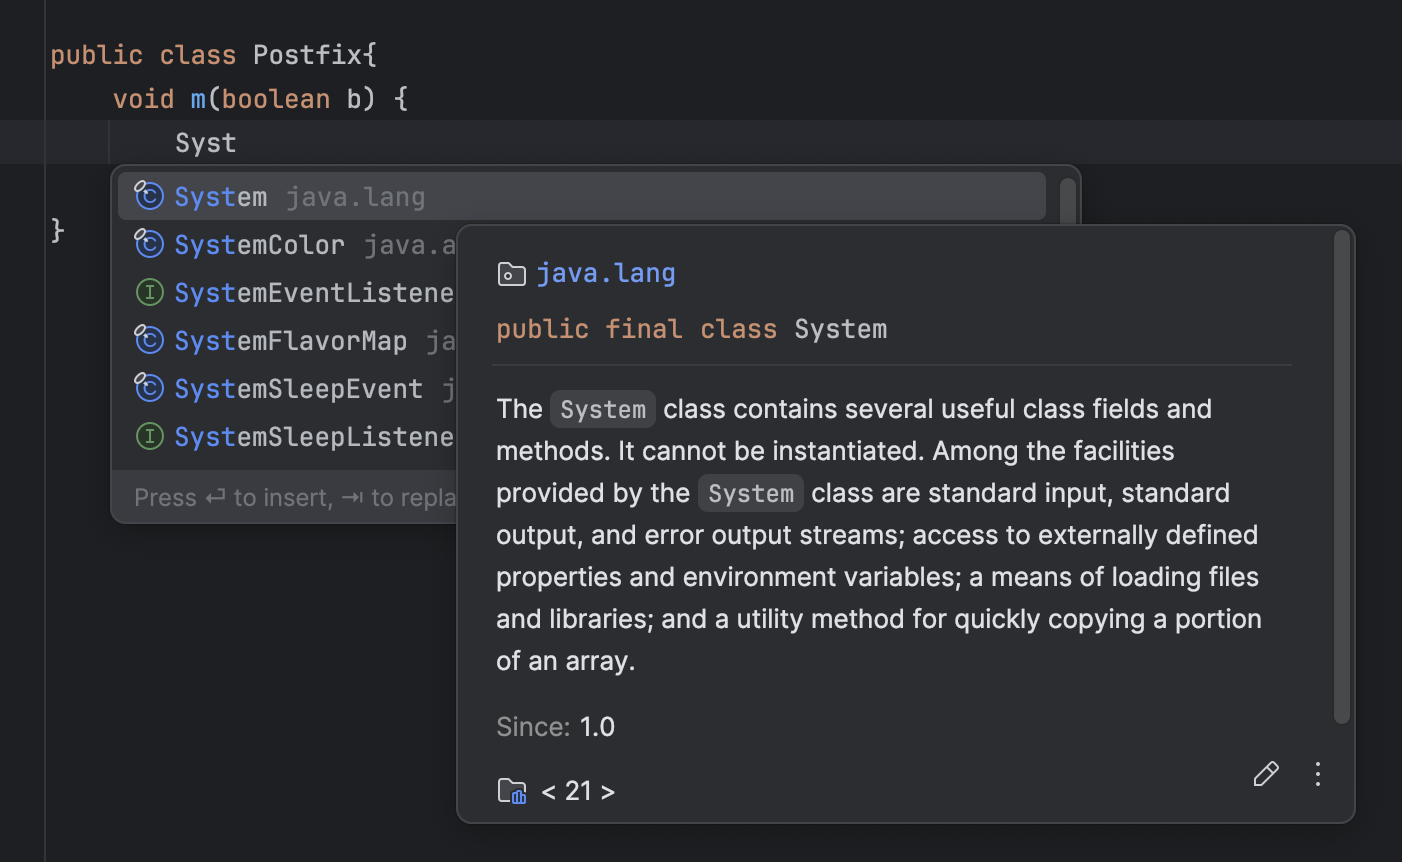Open the java.lang package link
Image resolution: width=1402 pixels, height=862 pixels.
click(606, 272)
